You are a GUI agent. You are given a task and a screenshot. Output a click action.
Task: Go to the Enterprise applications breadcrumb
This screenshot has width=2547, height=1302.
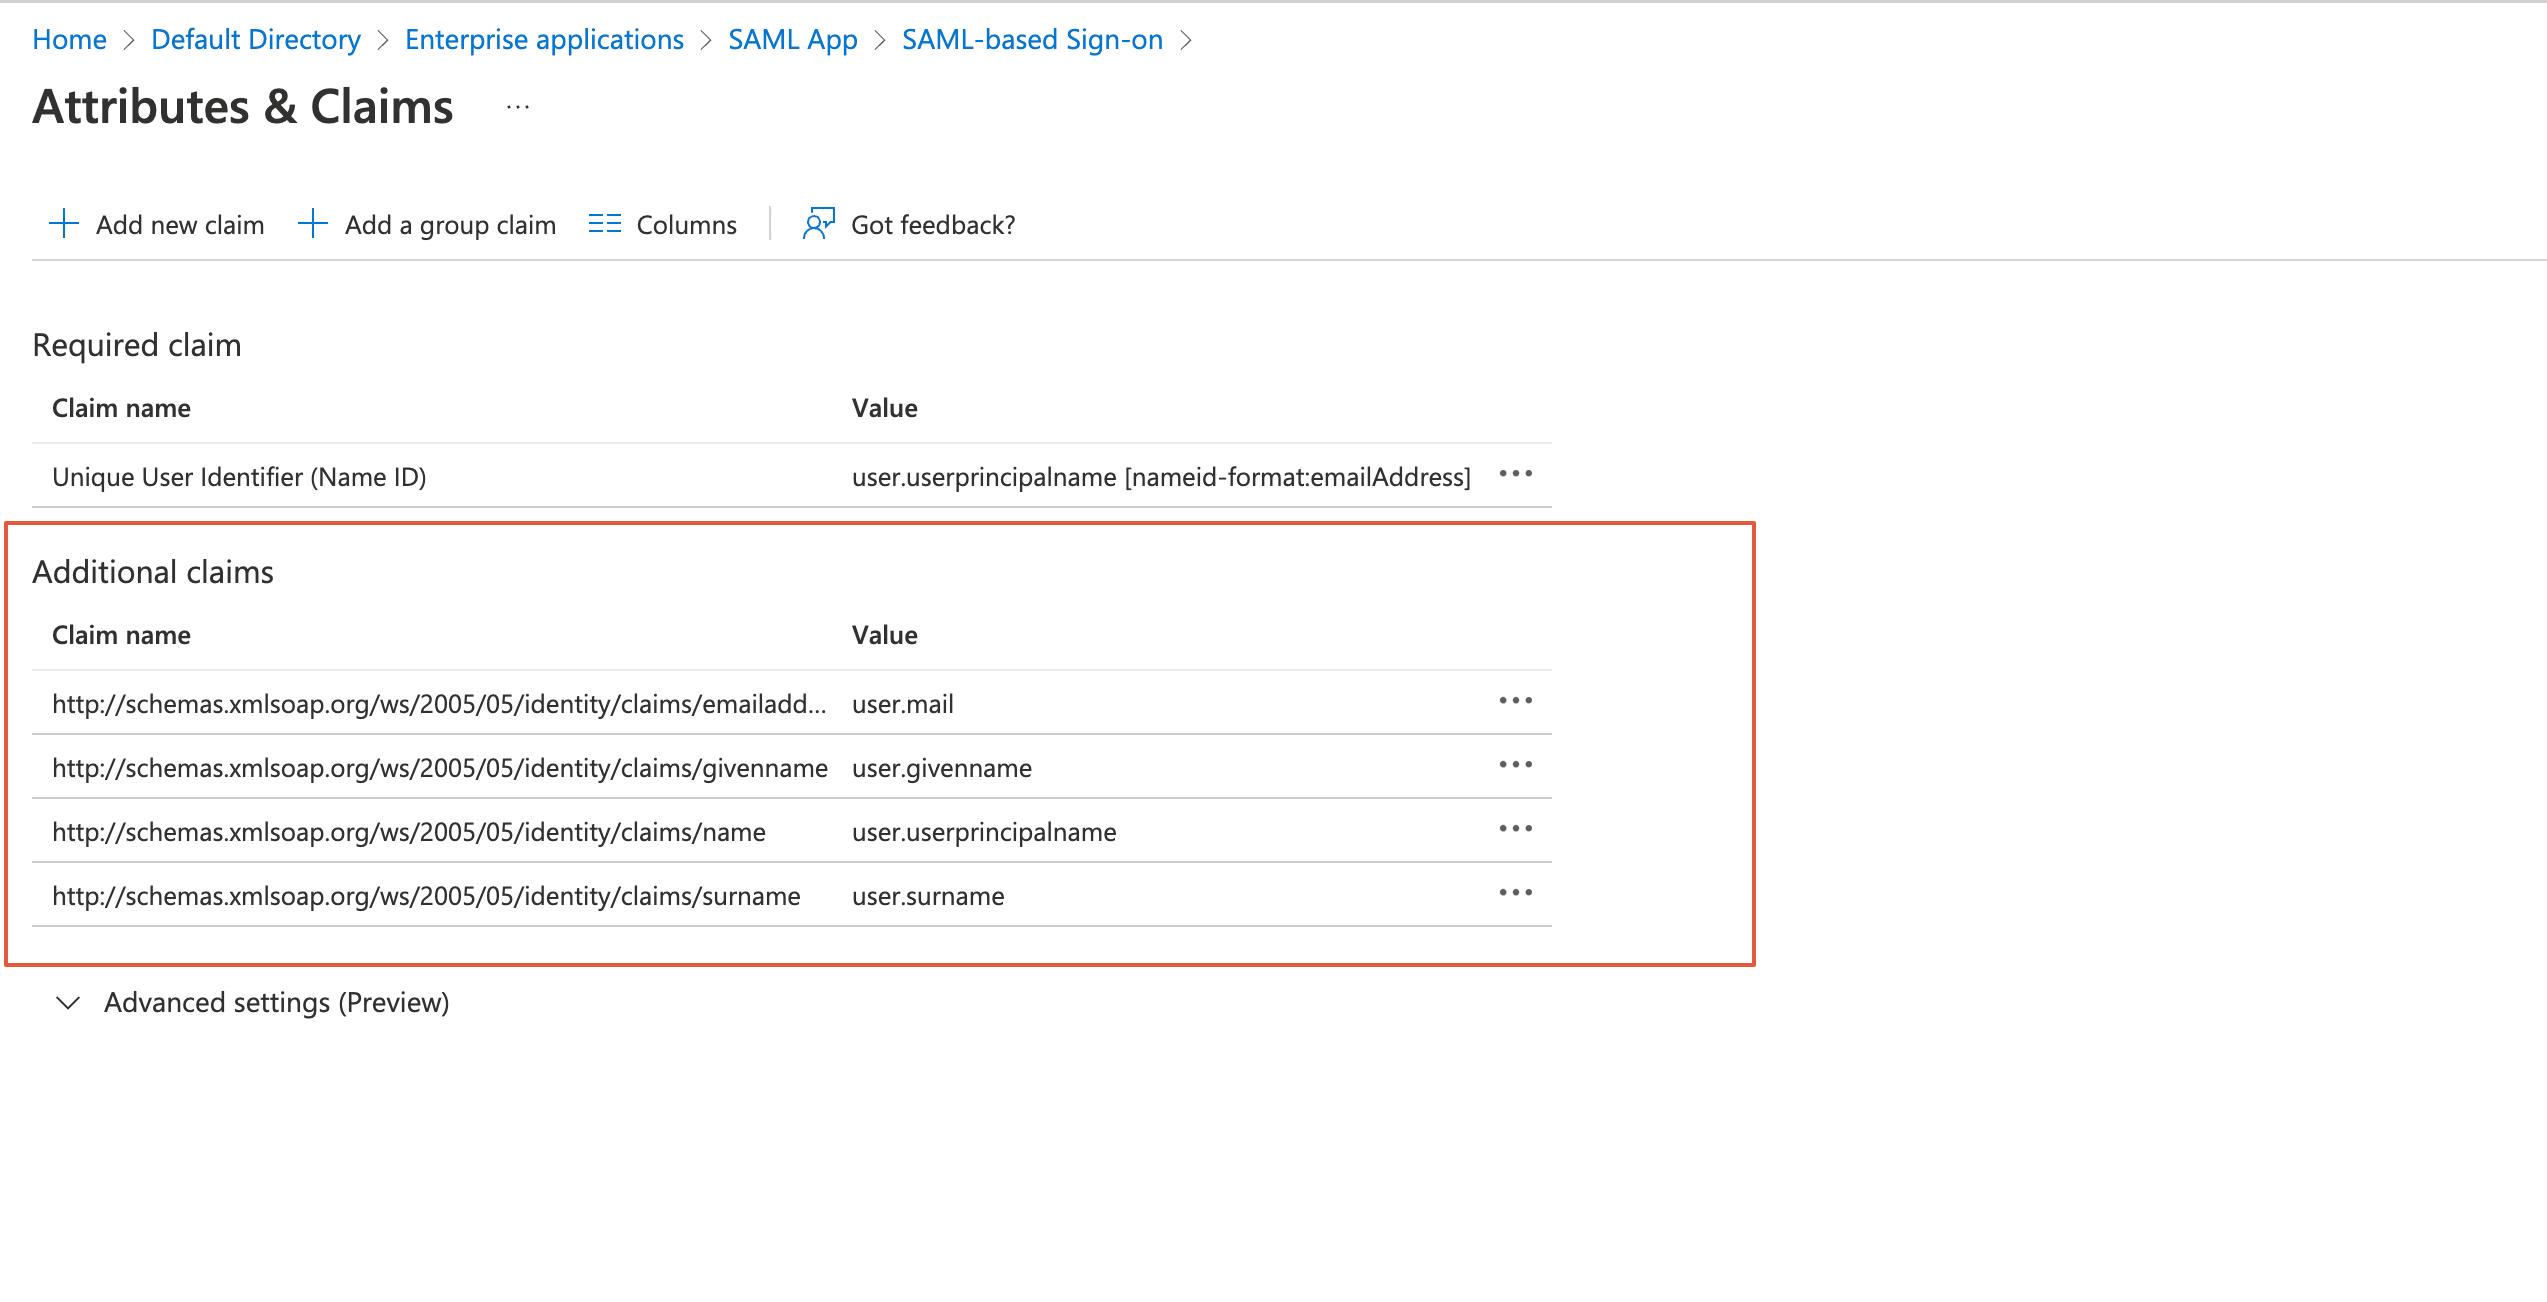click(x=544, y=40)
